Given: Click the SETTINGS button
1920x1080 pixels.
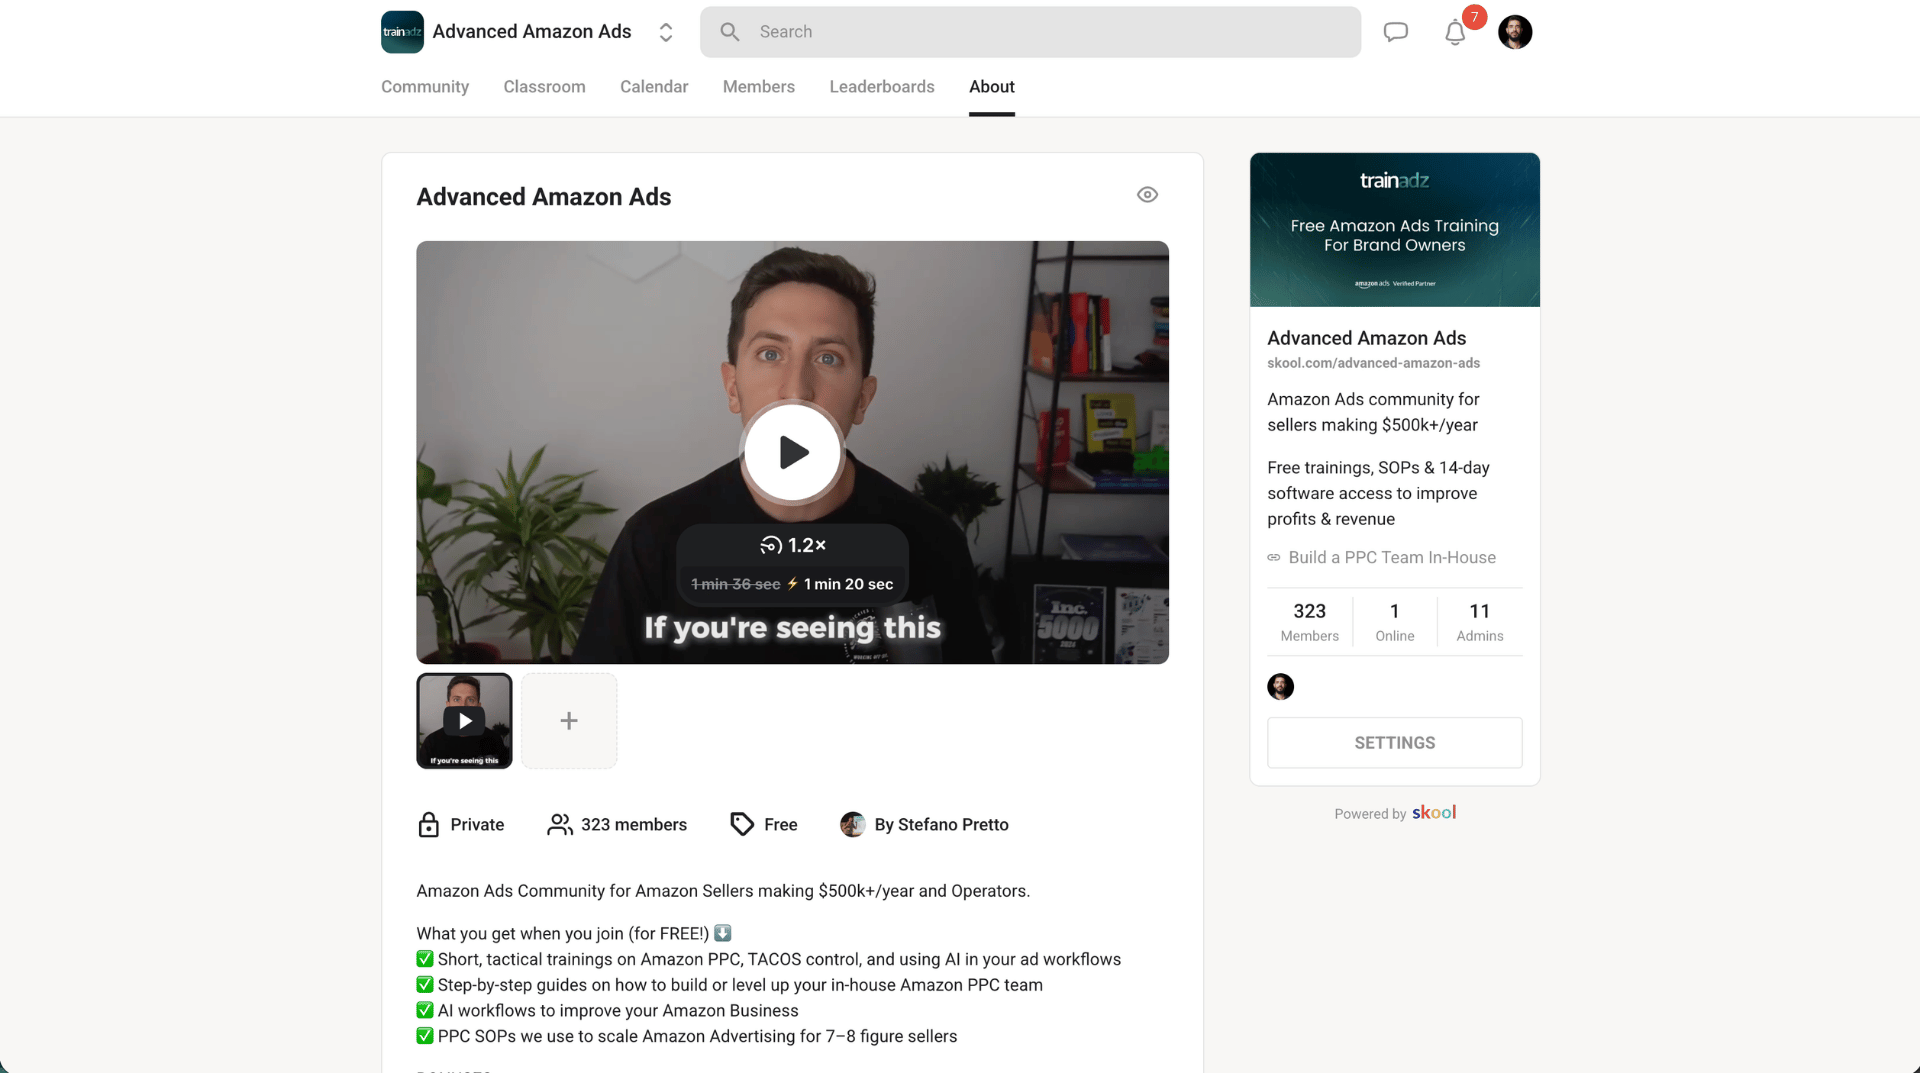Looking at the screenshot, I should [1394, 743].
